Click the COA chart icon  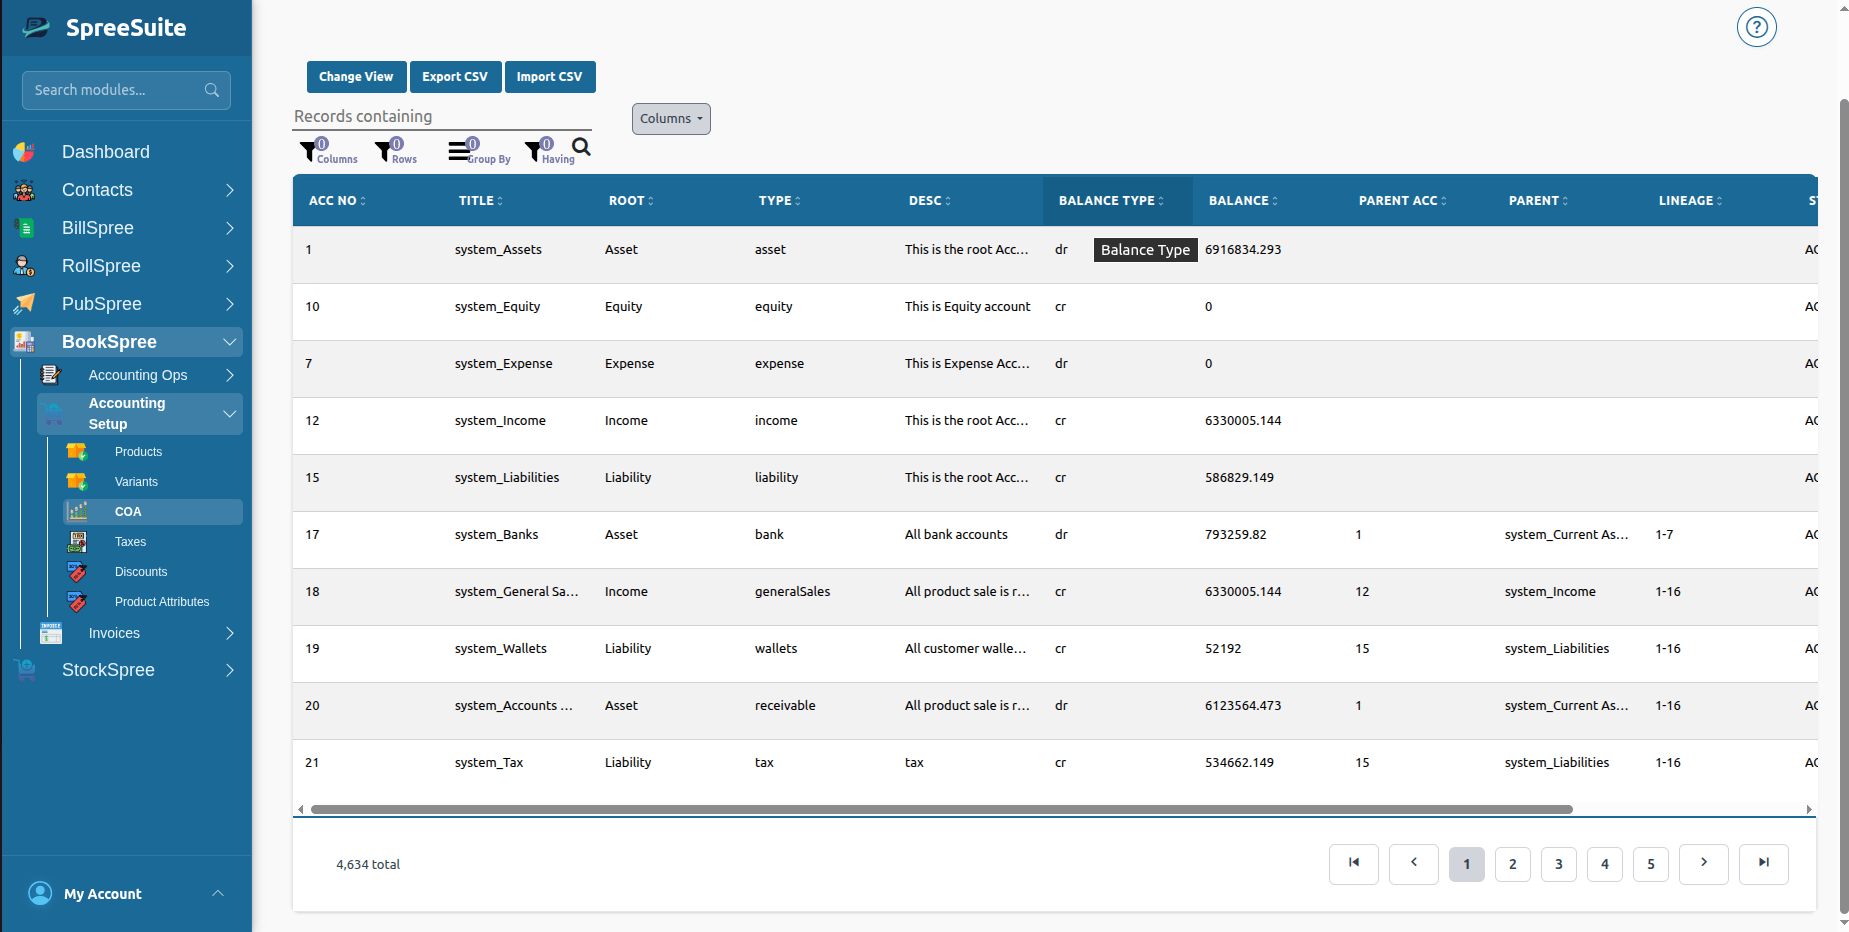(x=77, y=512)
